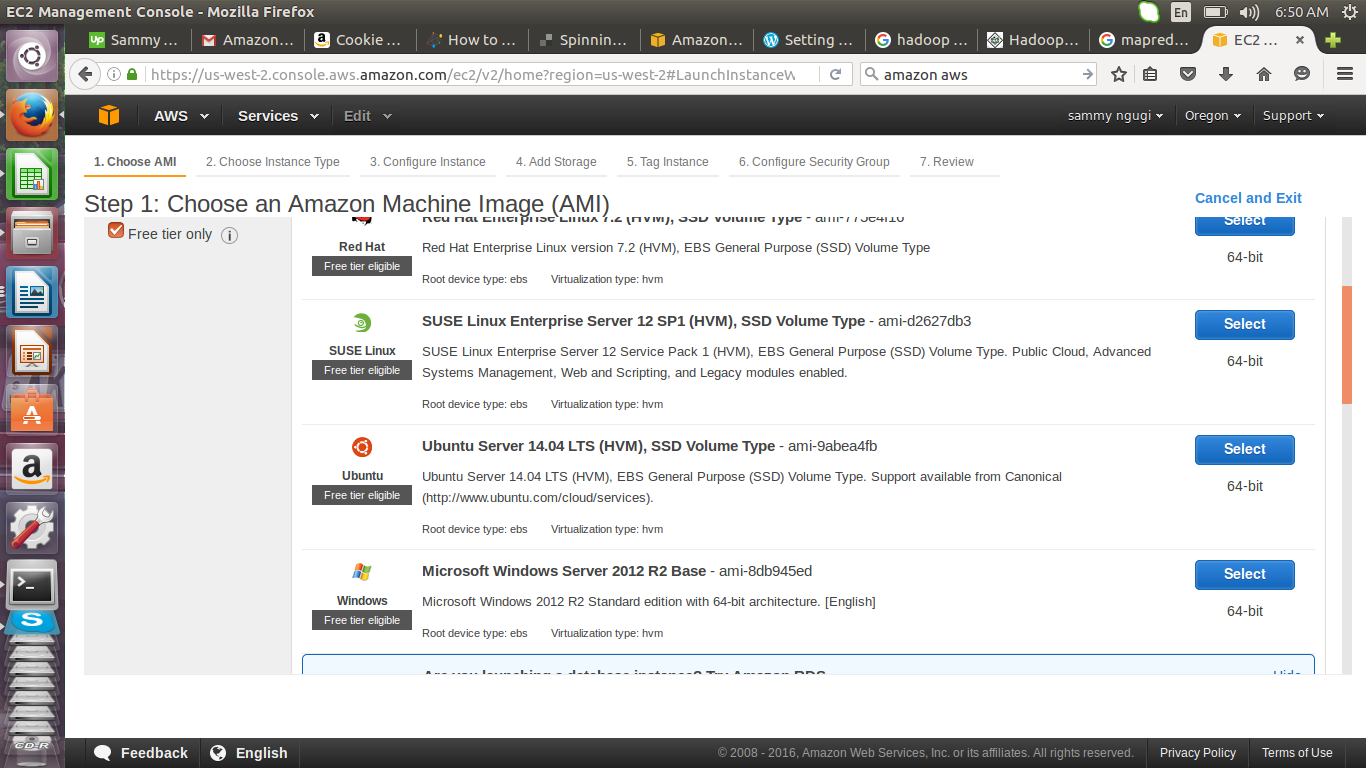The image size is (1366, 768).
Task: Reload the current page
Action: pos(835,74)
